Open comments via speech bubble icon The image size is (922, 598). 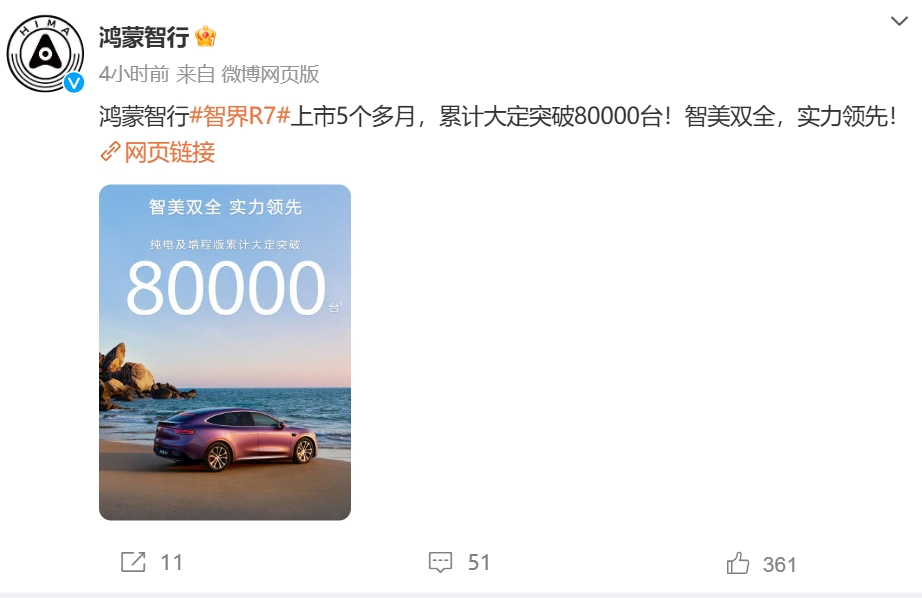(x=440, y=562)
